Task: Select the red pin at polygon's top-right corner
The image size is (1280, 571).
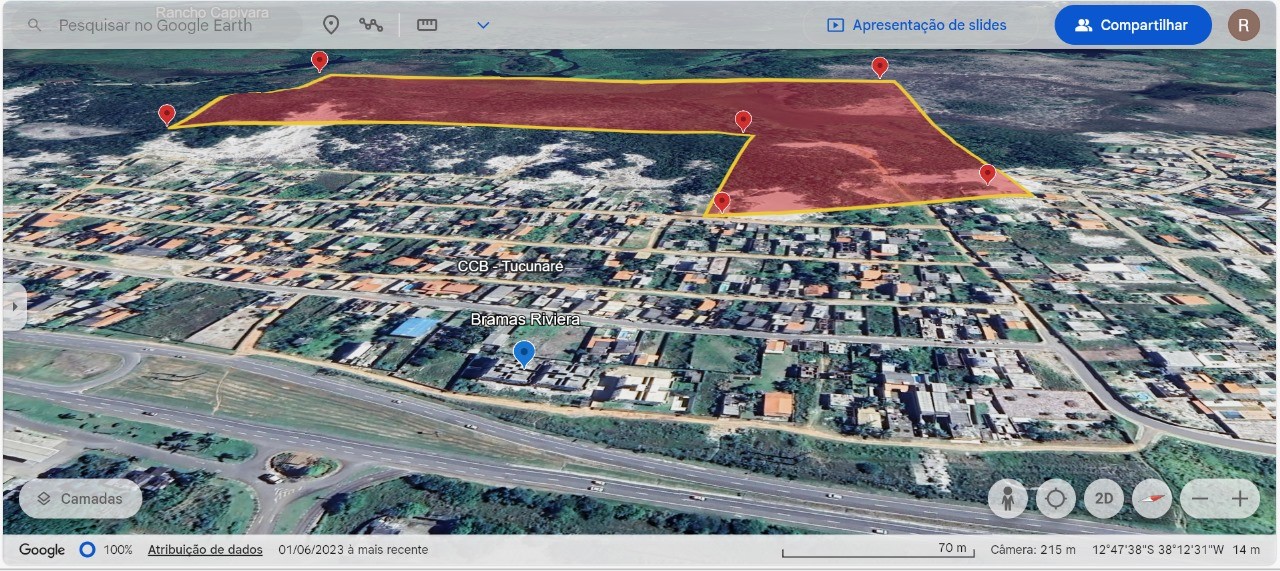Action: click(880, 67)
